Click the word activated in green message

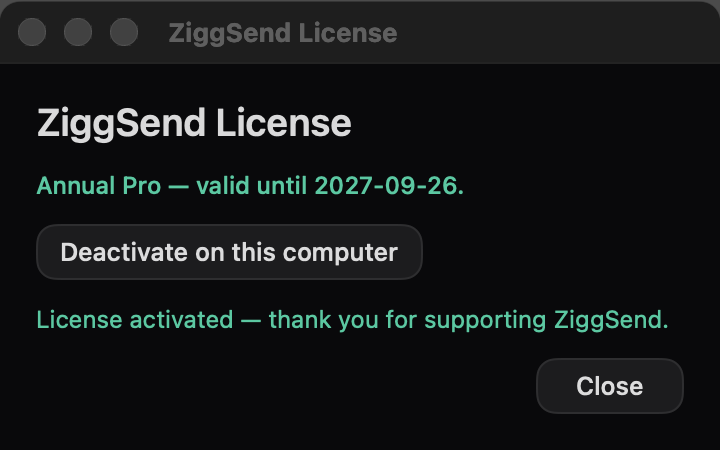181,320
